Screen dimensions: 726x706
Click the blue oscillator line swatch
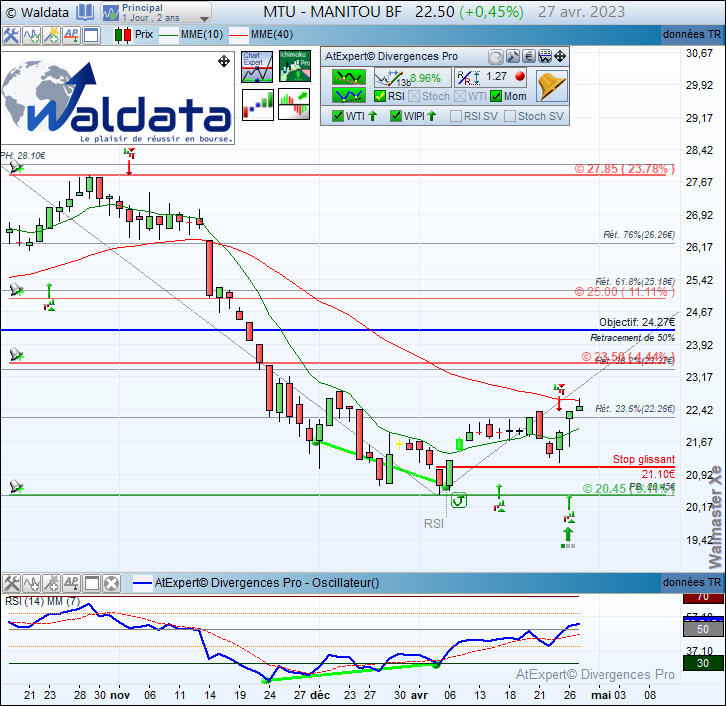[x=142, y=583]
